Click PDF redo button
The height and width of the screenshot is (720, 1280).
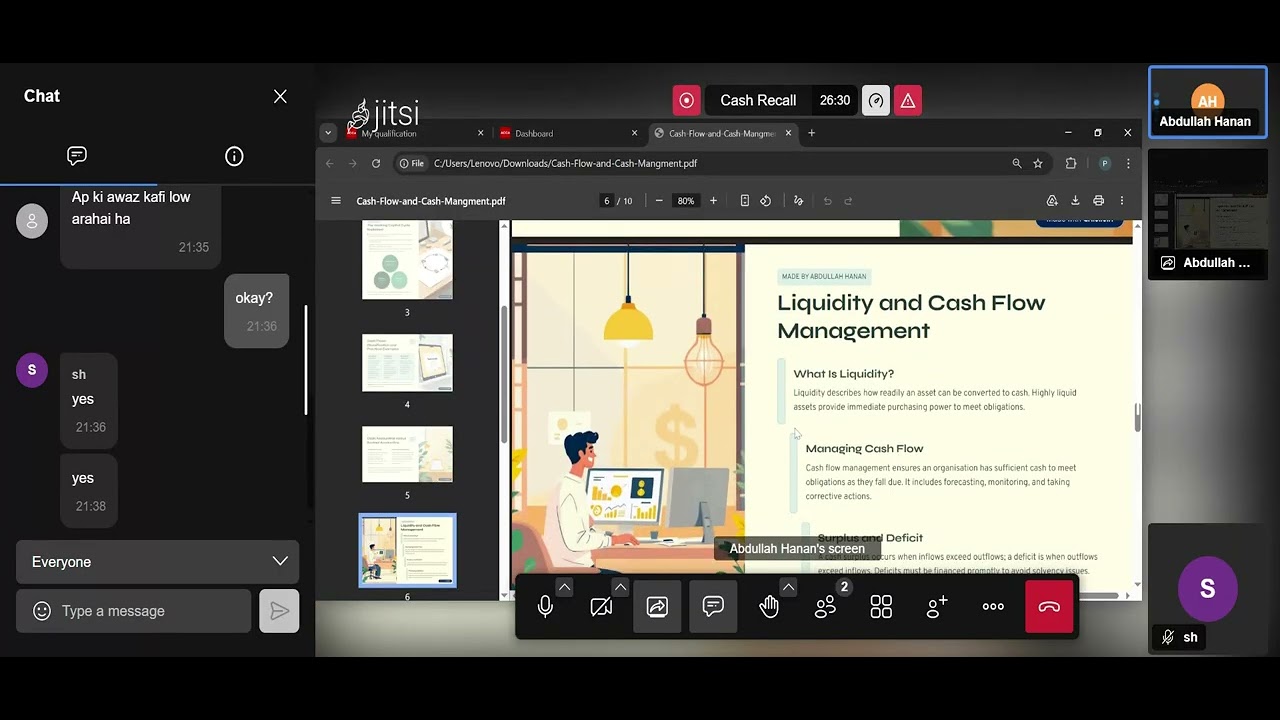point(848,201)
